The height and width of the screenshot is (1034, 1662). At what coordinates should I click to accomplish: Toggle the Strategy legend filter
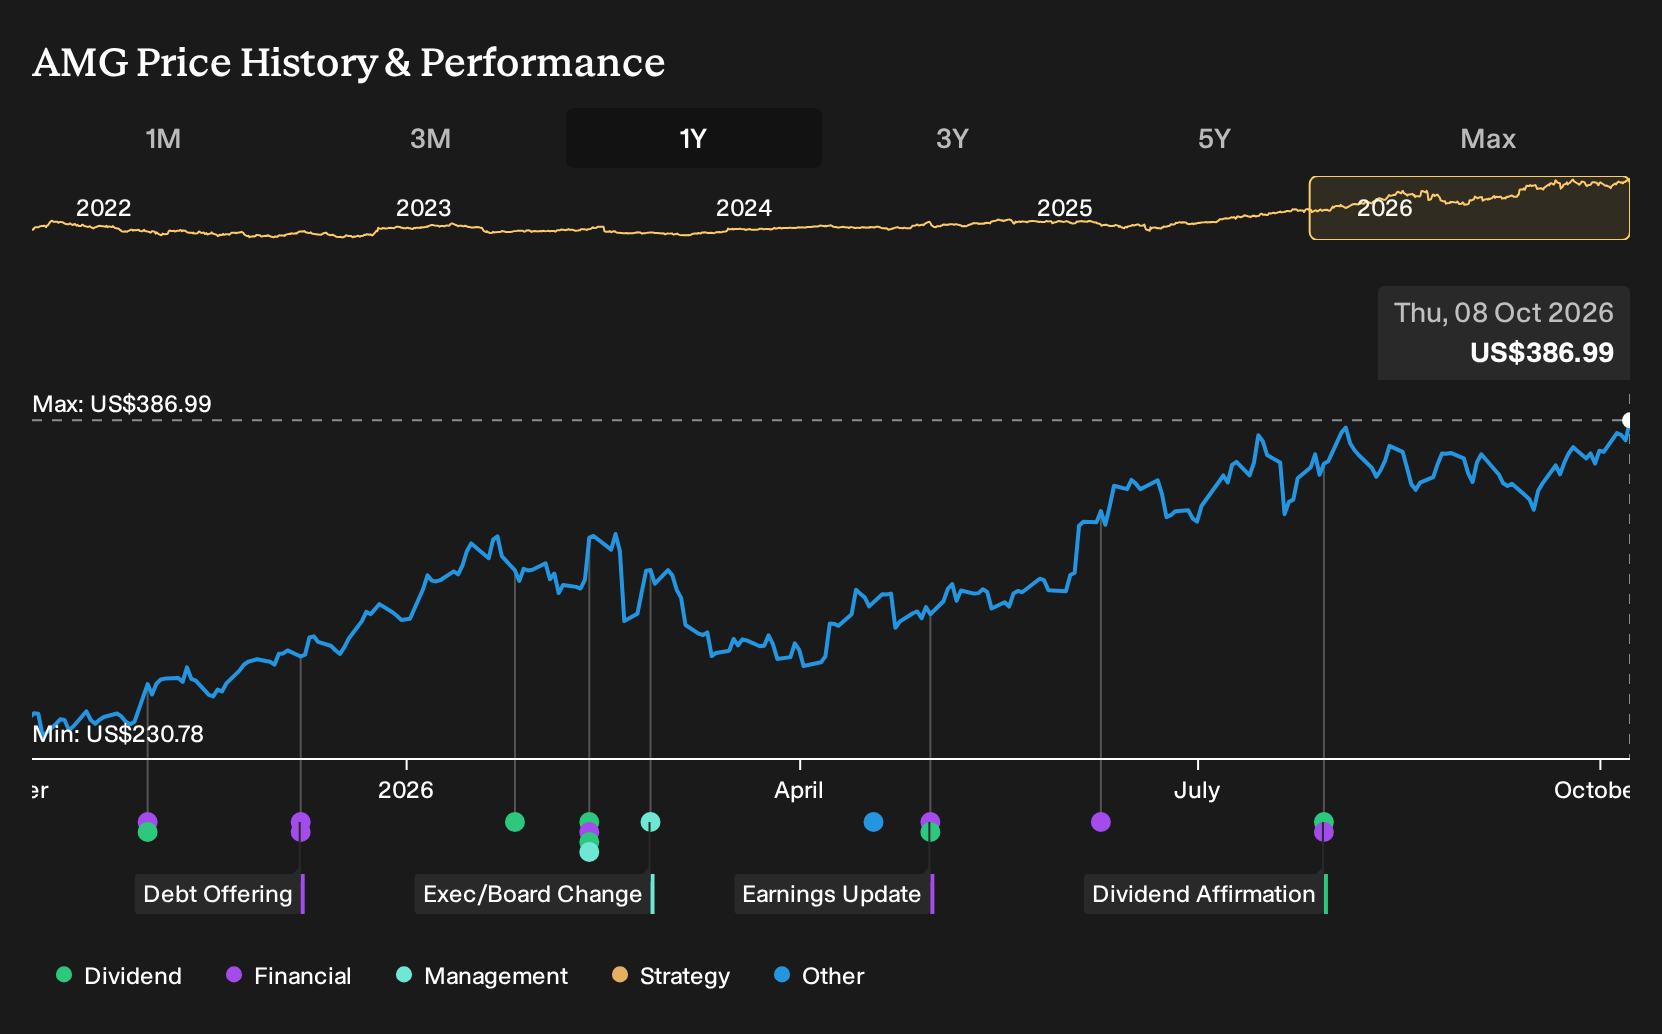click(671, 976)
